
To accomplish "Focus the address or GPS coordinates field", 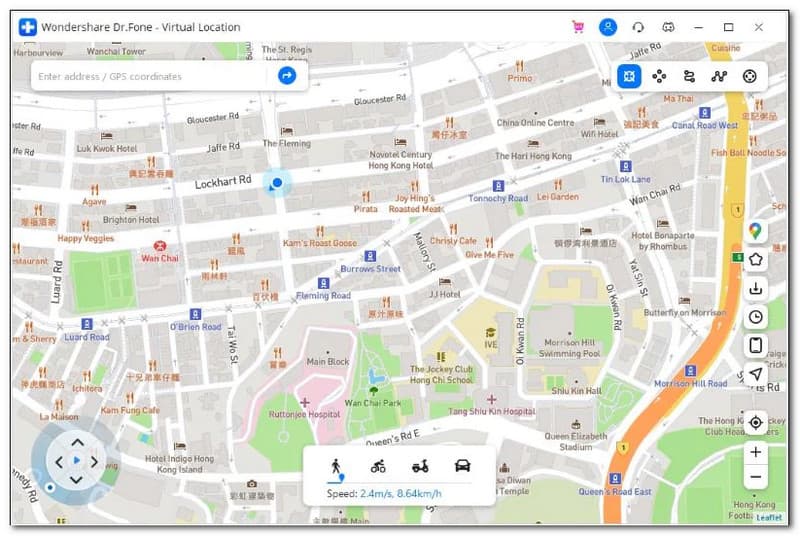I will [x=151, y=76].
